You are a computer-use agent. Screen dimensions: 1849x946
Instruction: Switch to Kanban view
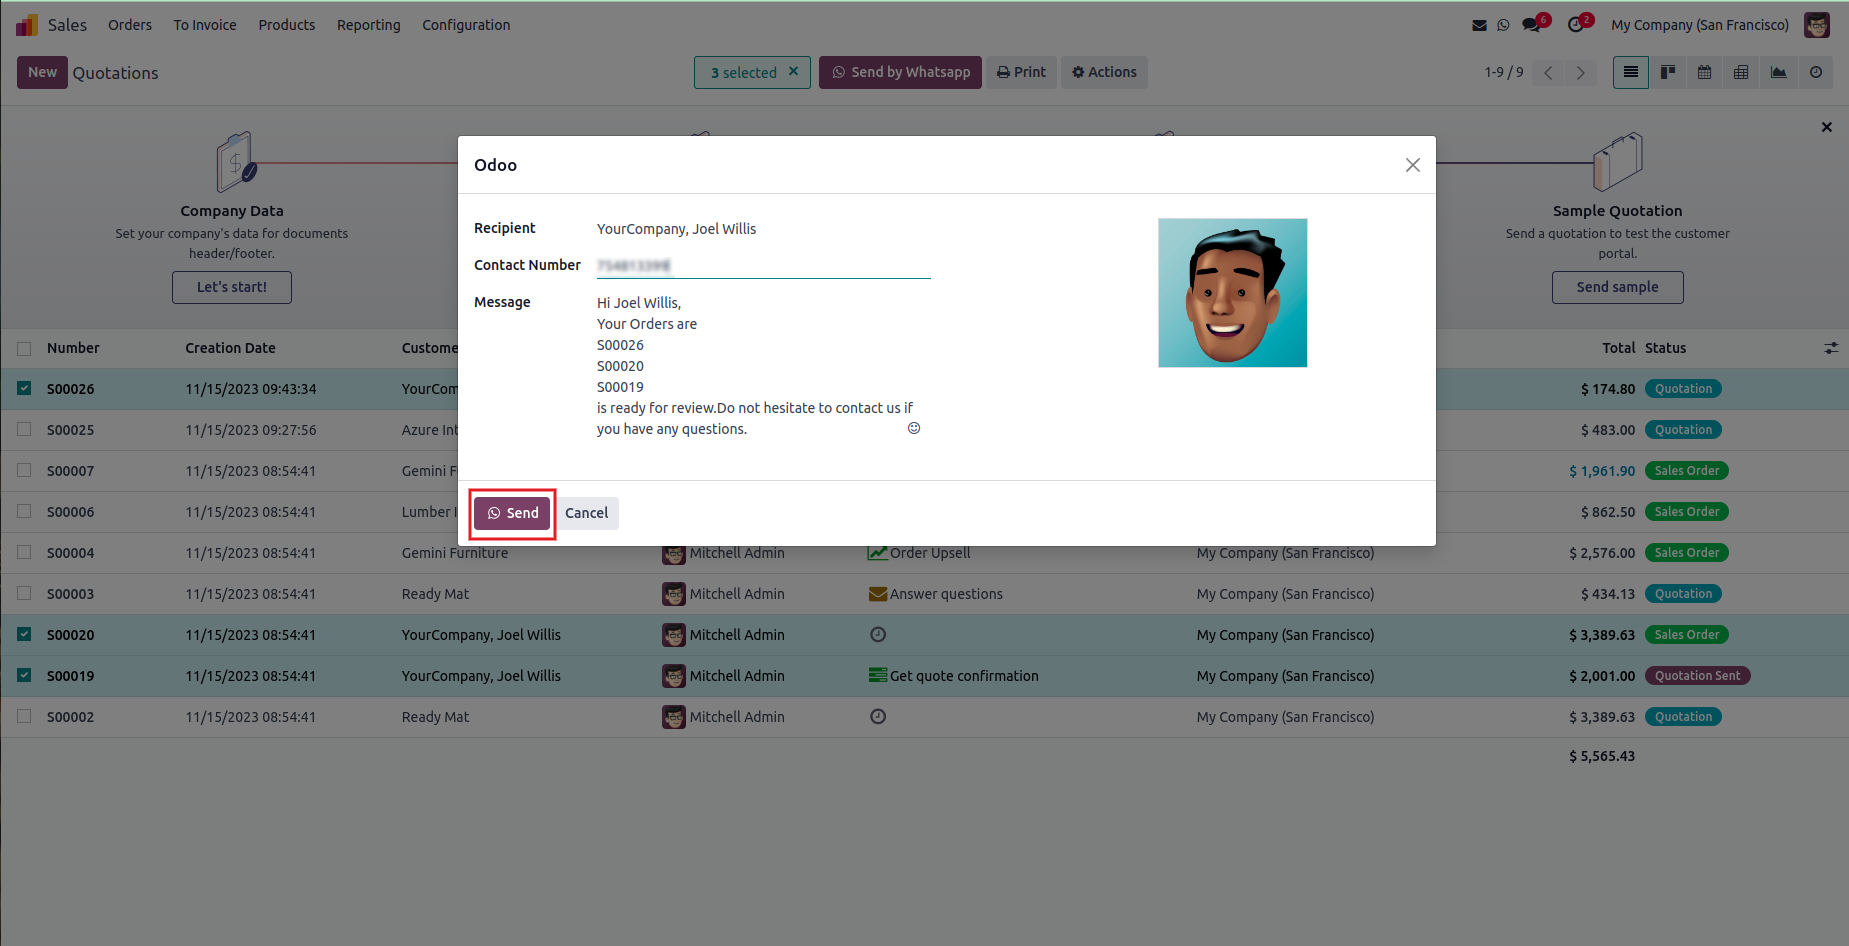click(1668, 72)
